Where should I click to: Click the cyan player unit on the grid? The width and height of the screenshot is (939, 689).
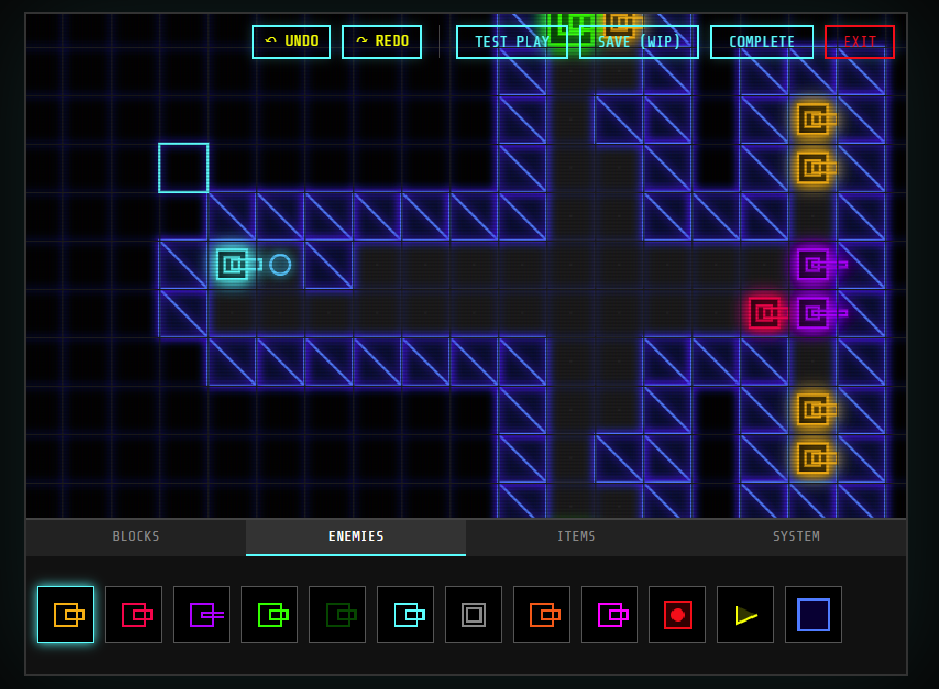[234, 265]
